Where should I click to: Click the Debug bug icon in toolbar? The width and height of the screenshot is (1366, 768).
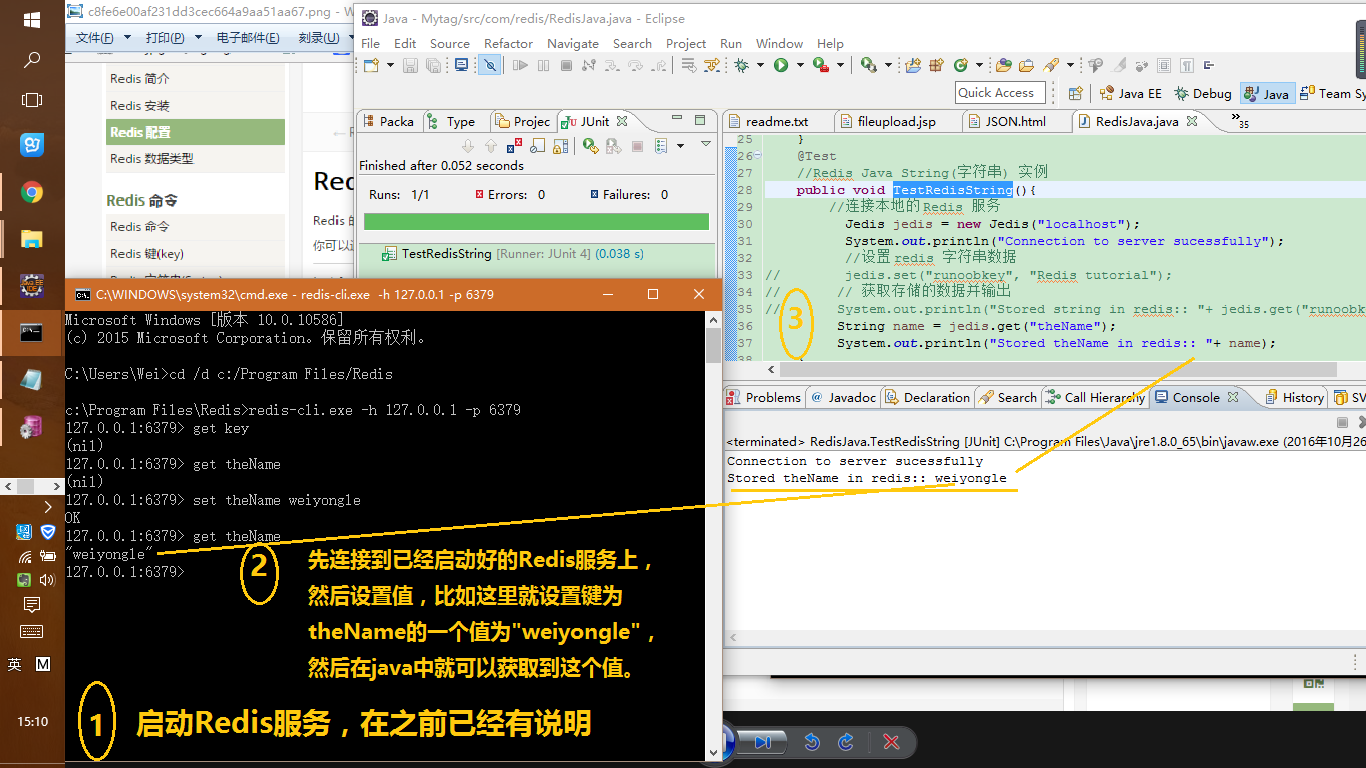pyautogui.click(x=741, y=65)
